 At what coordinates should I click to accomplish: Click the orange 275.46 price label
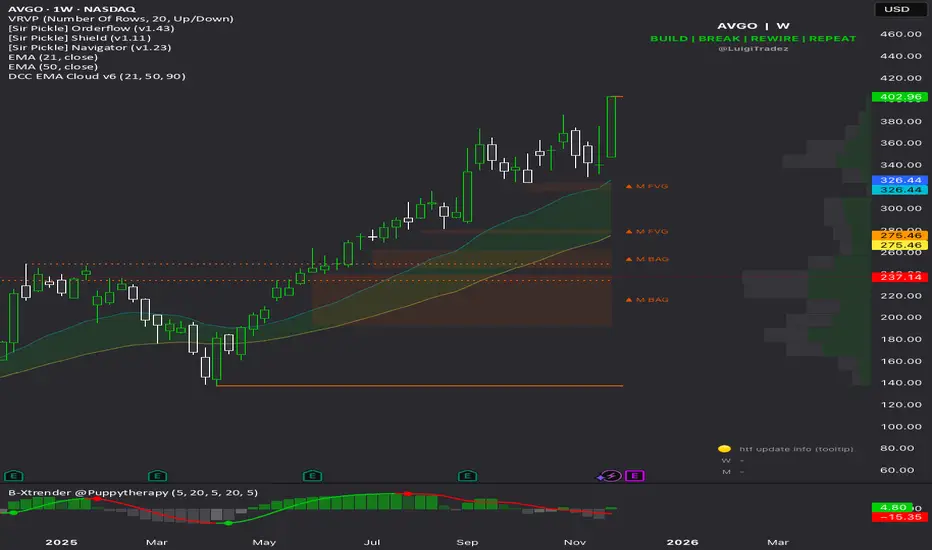point(900,235)
